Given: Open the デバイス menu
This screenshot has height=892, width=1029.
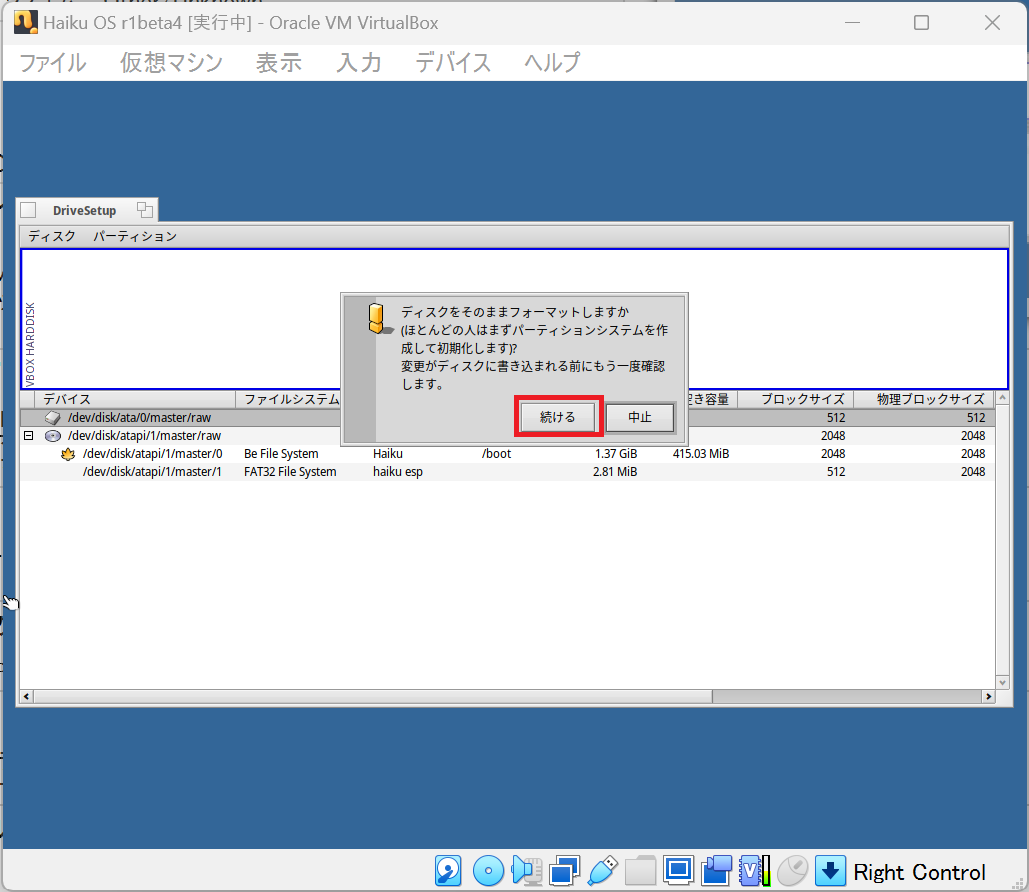Looking at the screenshot, I should (x=453, y=63).
